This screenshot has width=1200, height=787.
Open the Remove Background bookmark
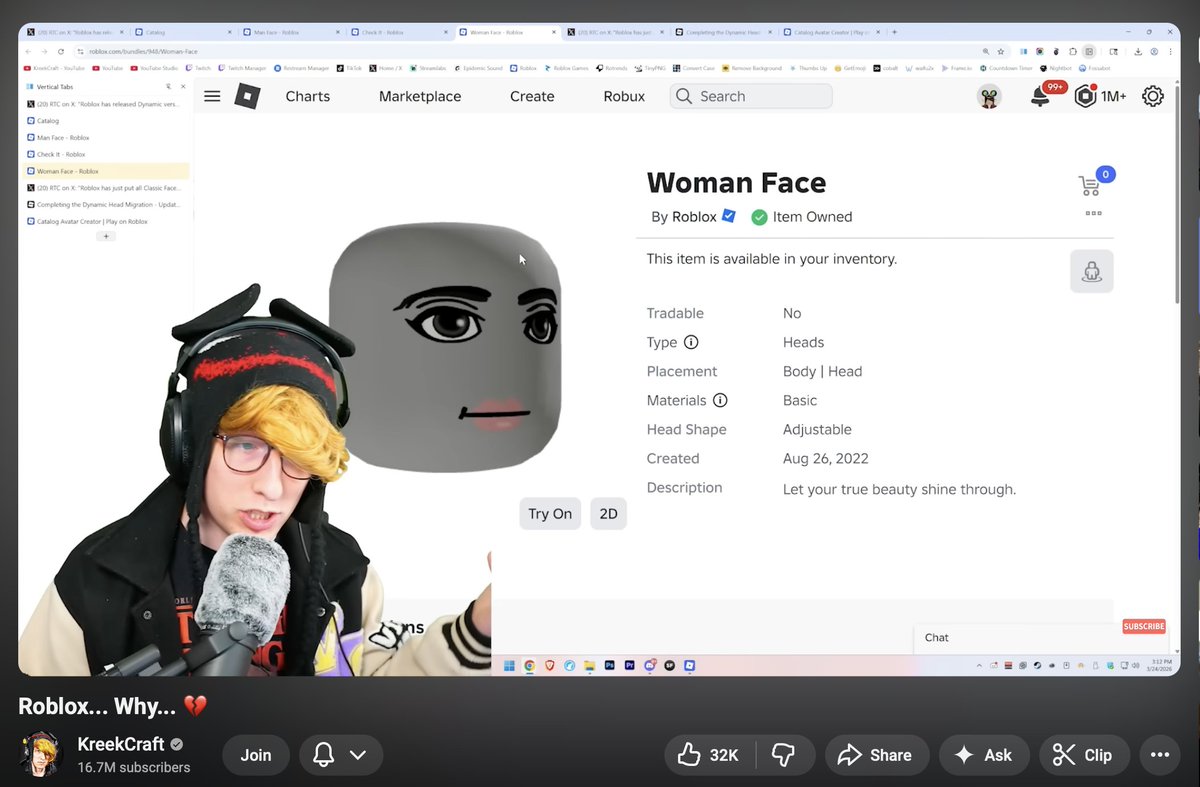(752, 68)
